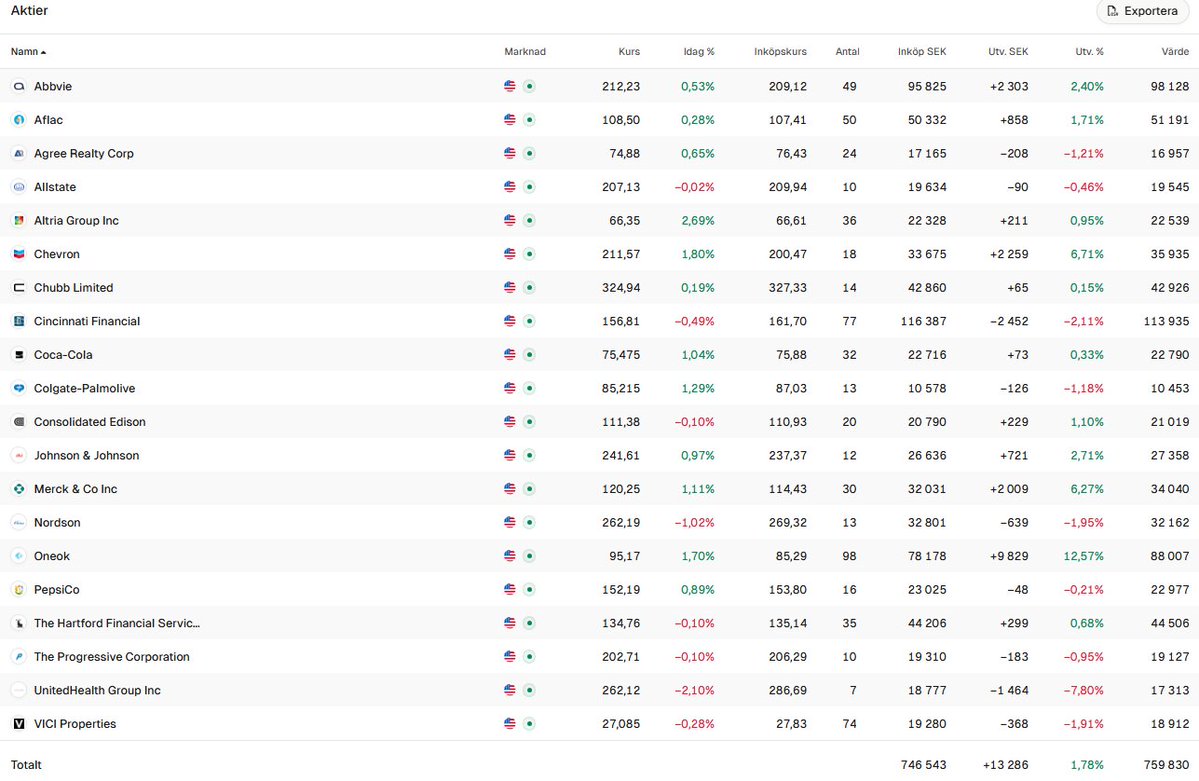Click the Exportera button
This screenshot has height=781, width=1199.
pyautogui.click(x=1142, y=11)
